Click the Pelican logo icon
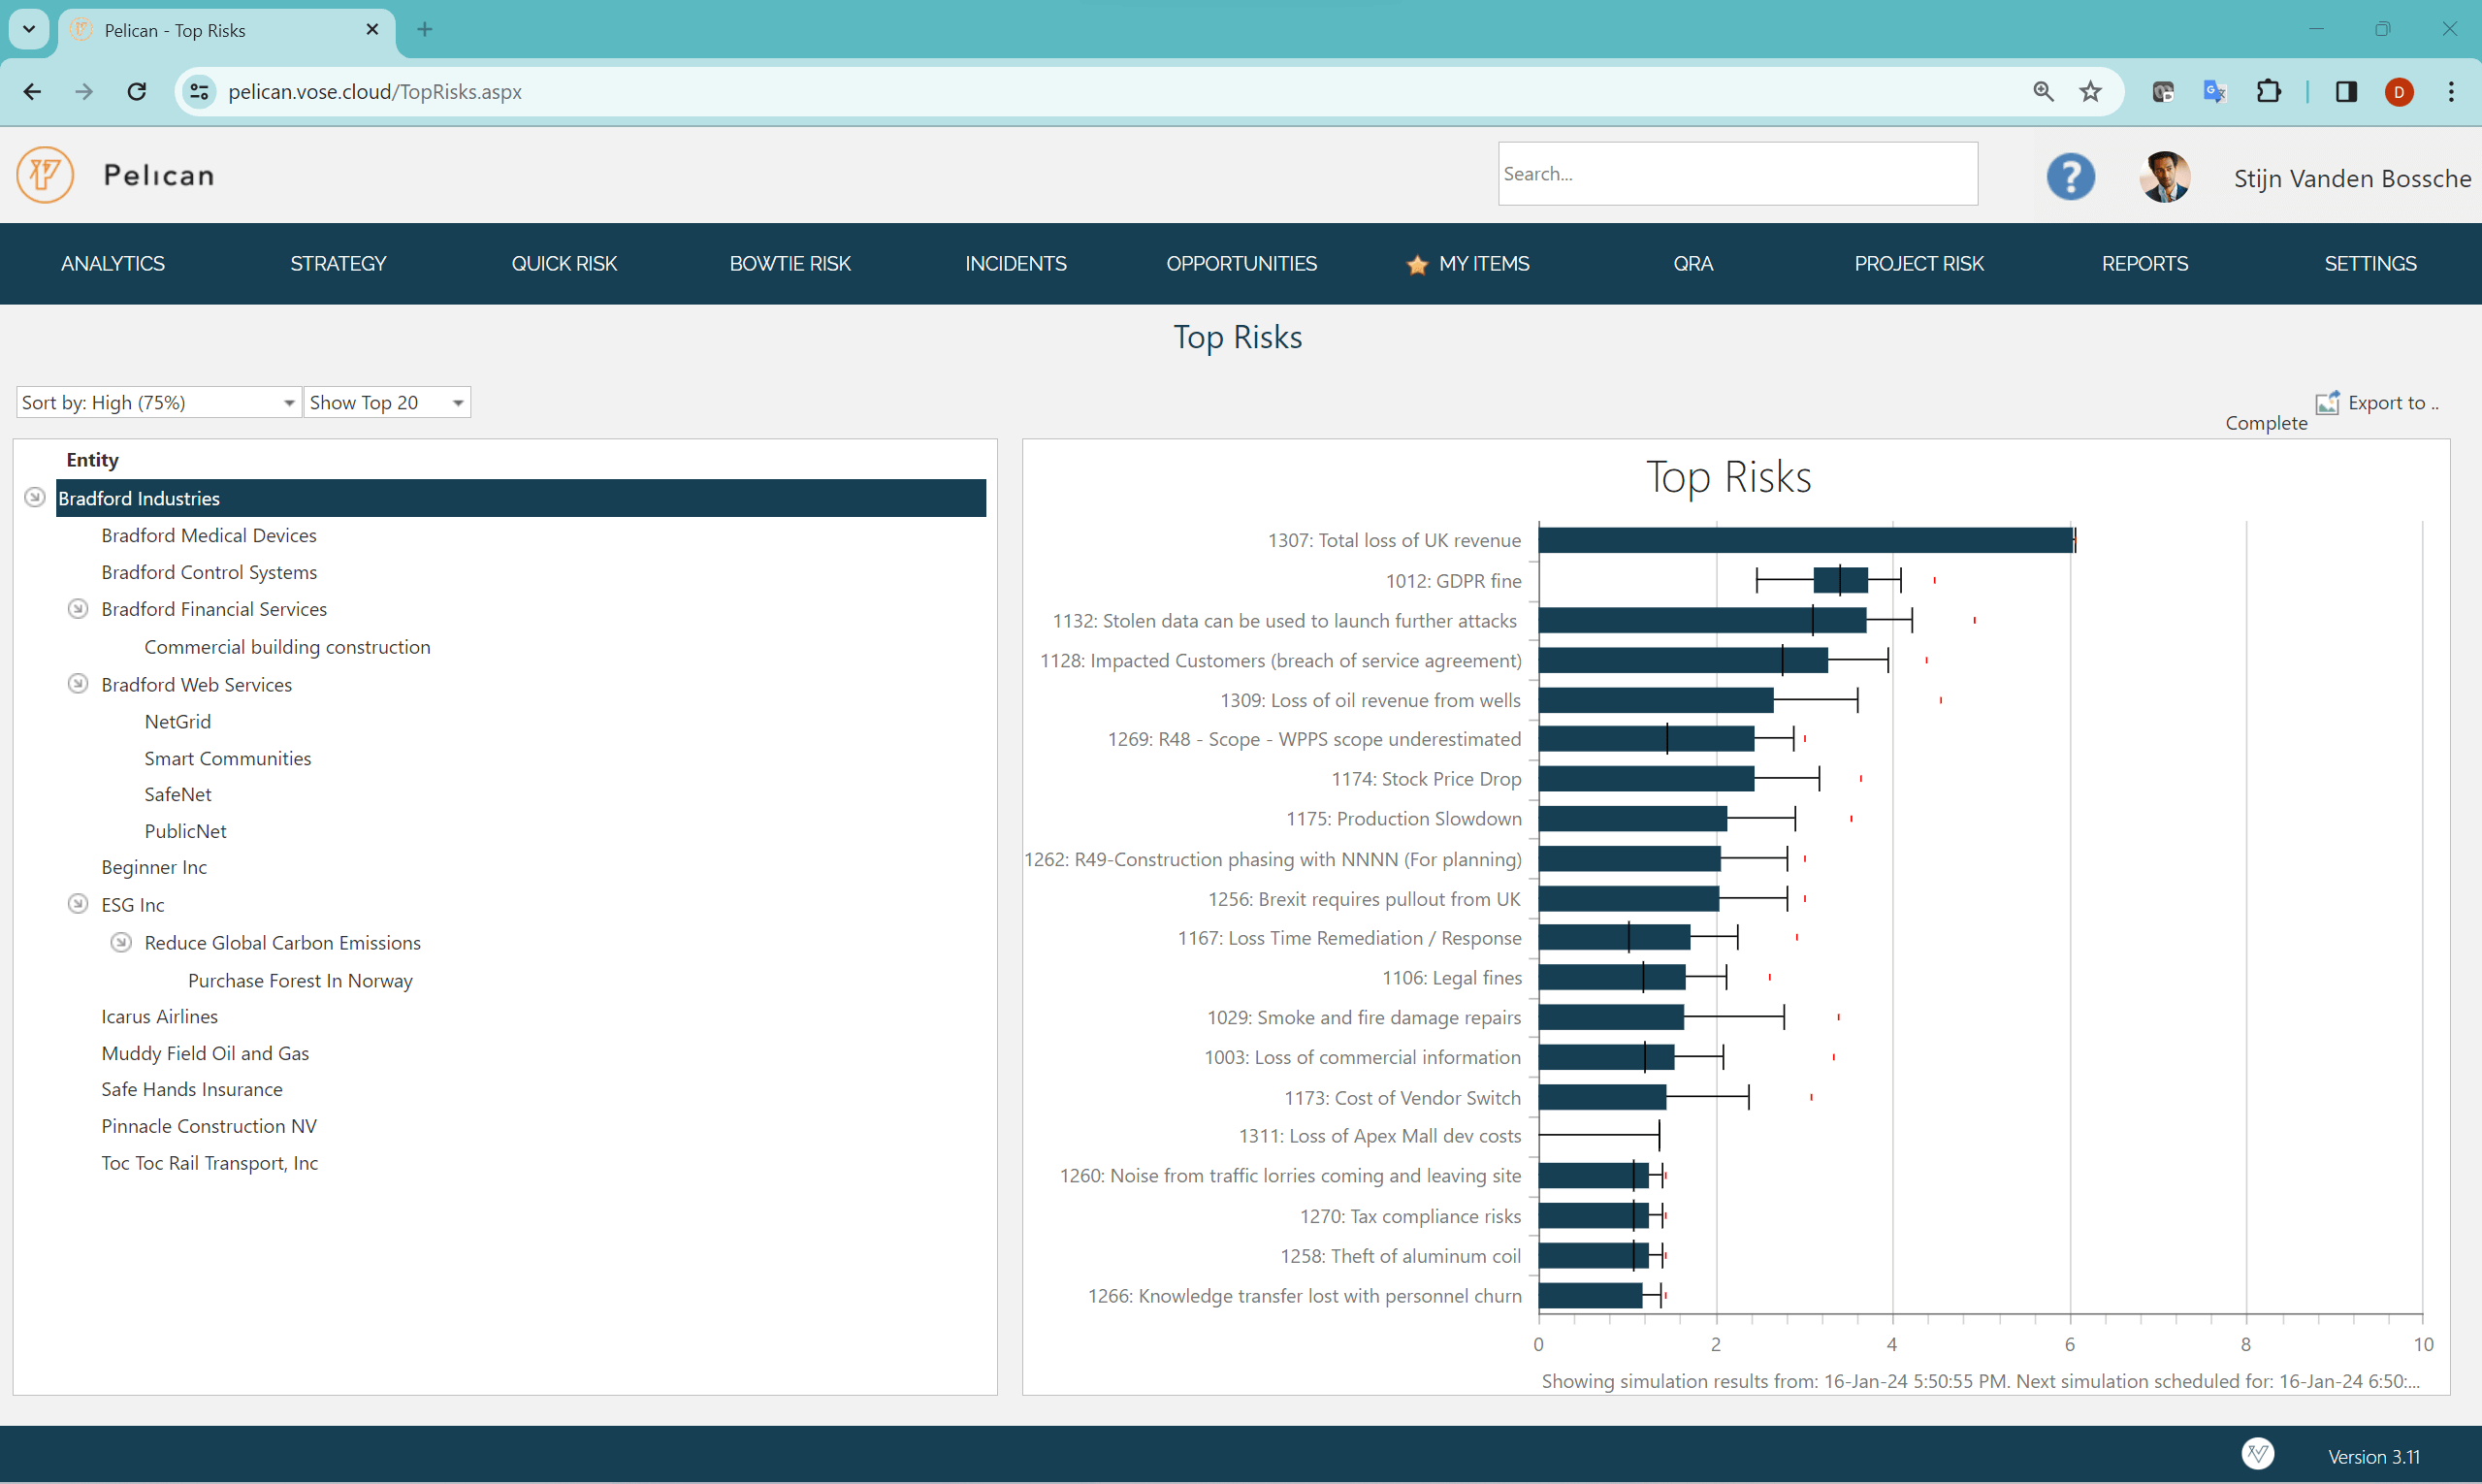Image resolution: width=2482 pixels, height=1484 pixels. [x=45, y=175]
